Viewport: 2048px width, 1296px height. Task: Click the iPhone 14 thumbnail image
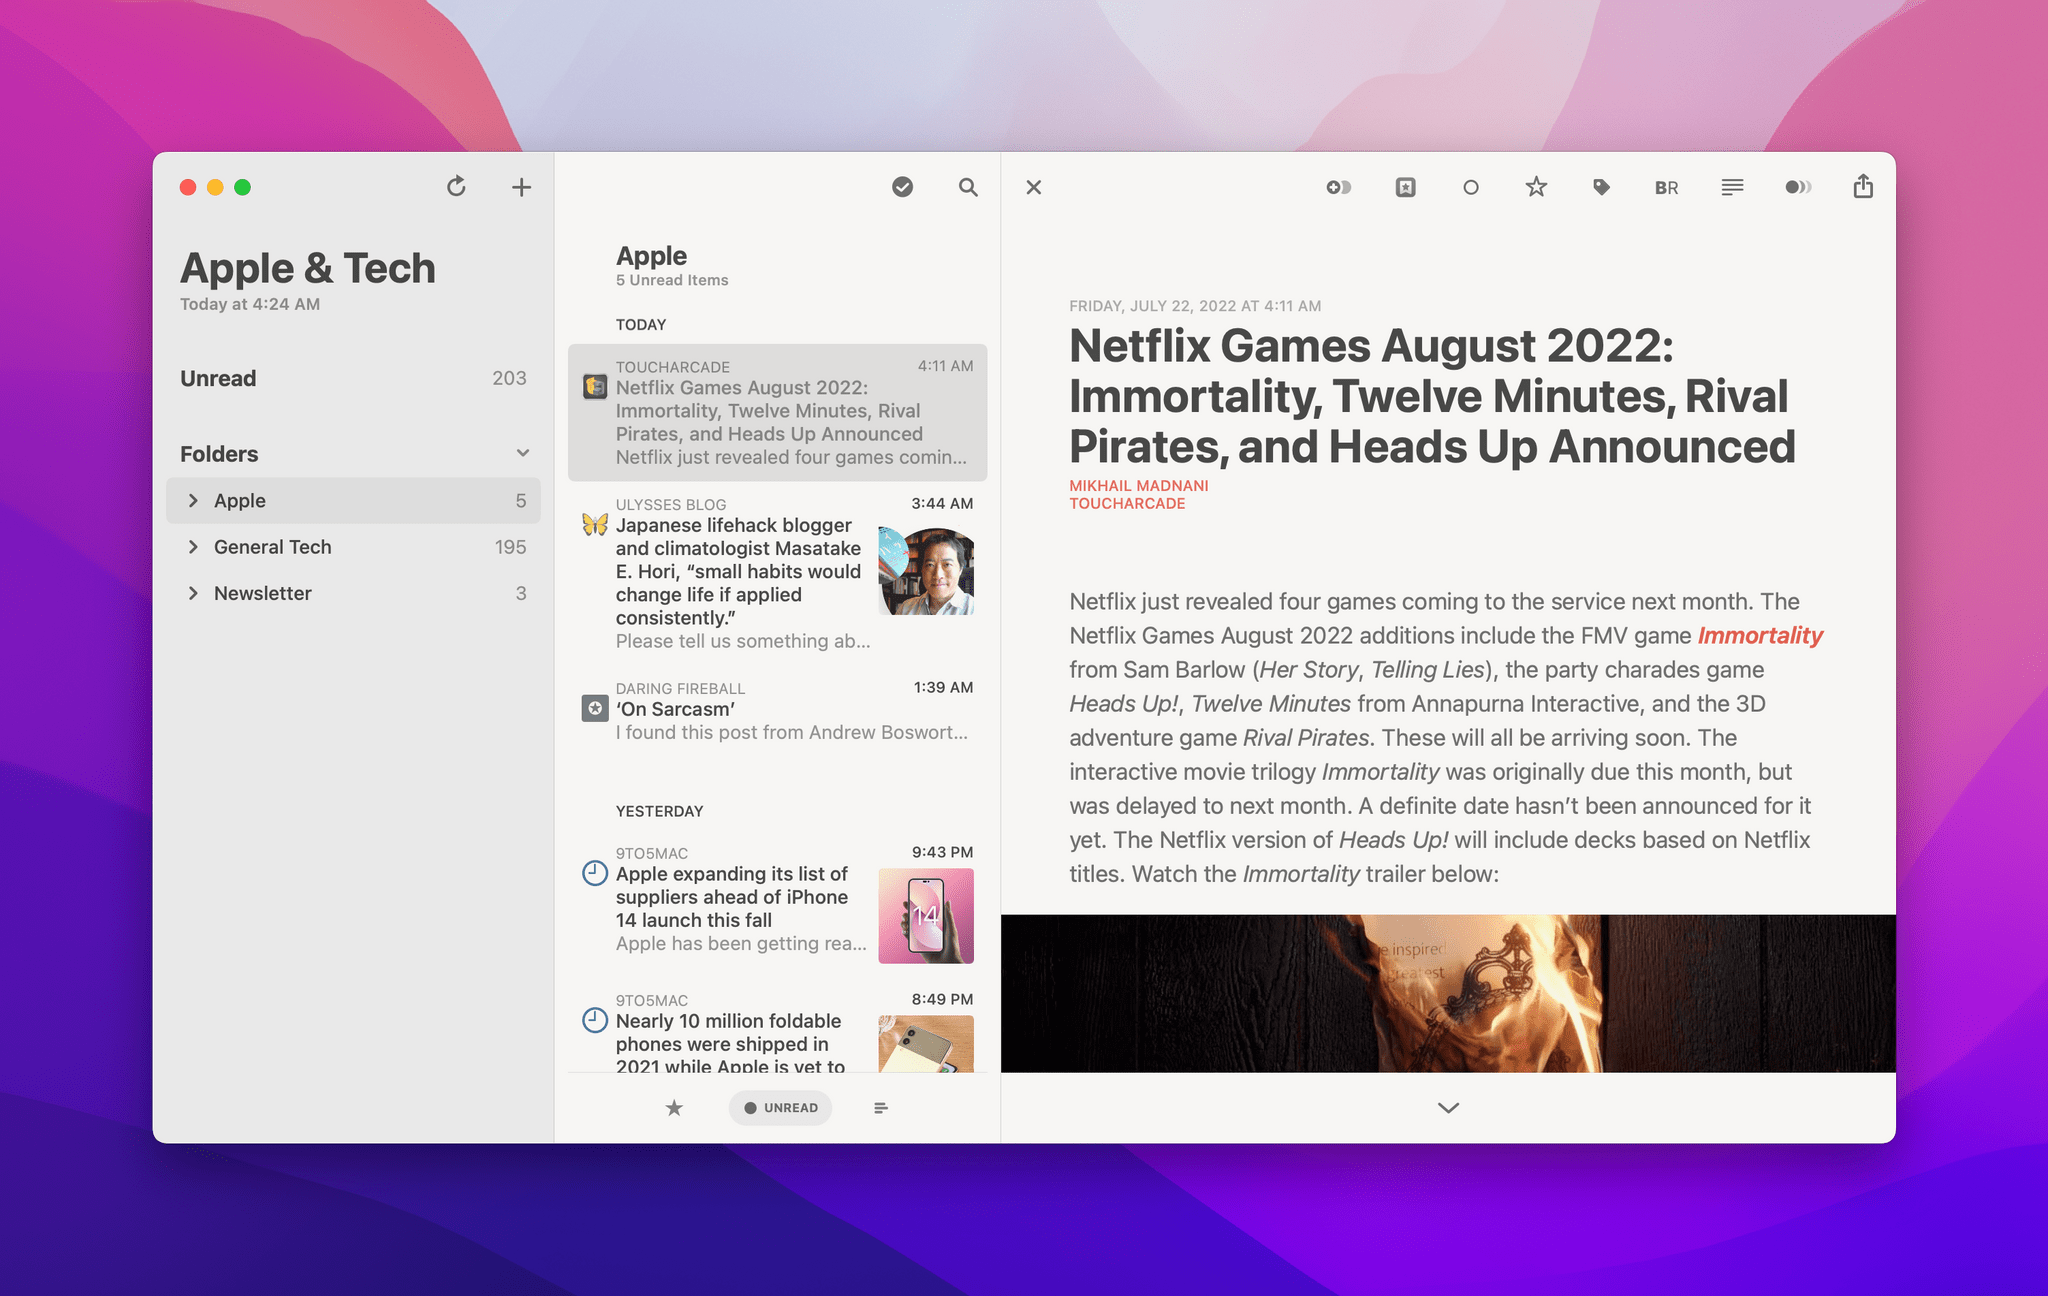coord(926,916)
